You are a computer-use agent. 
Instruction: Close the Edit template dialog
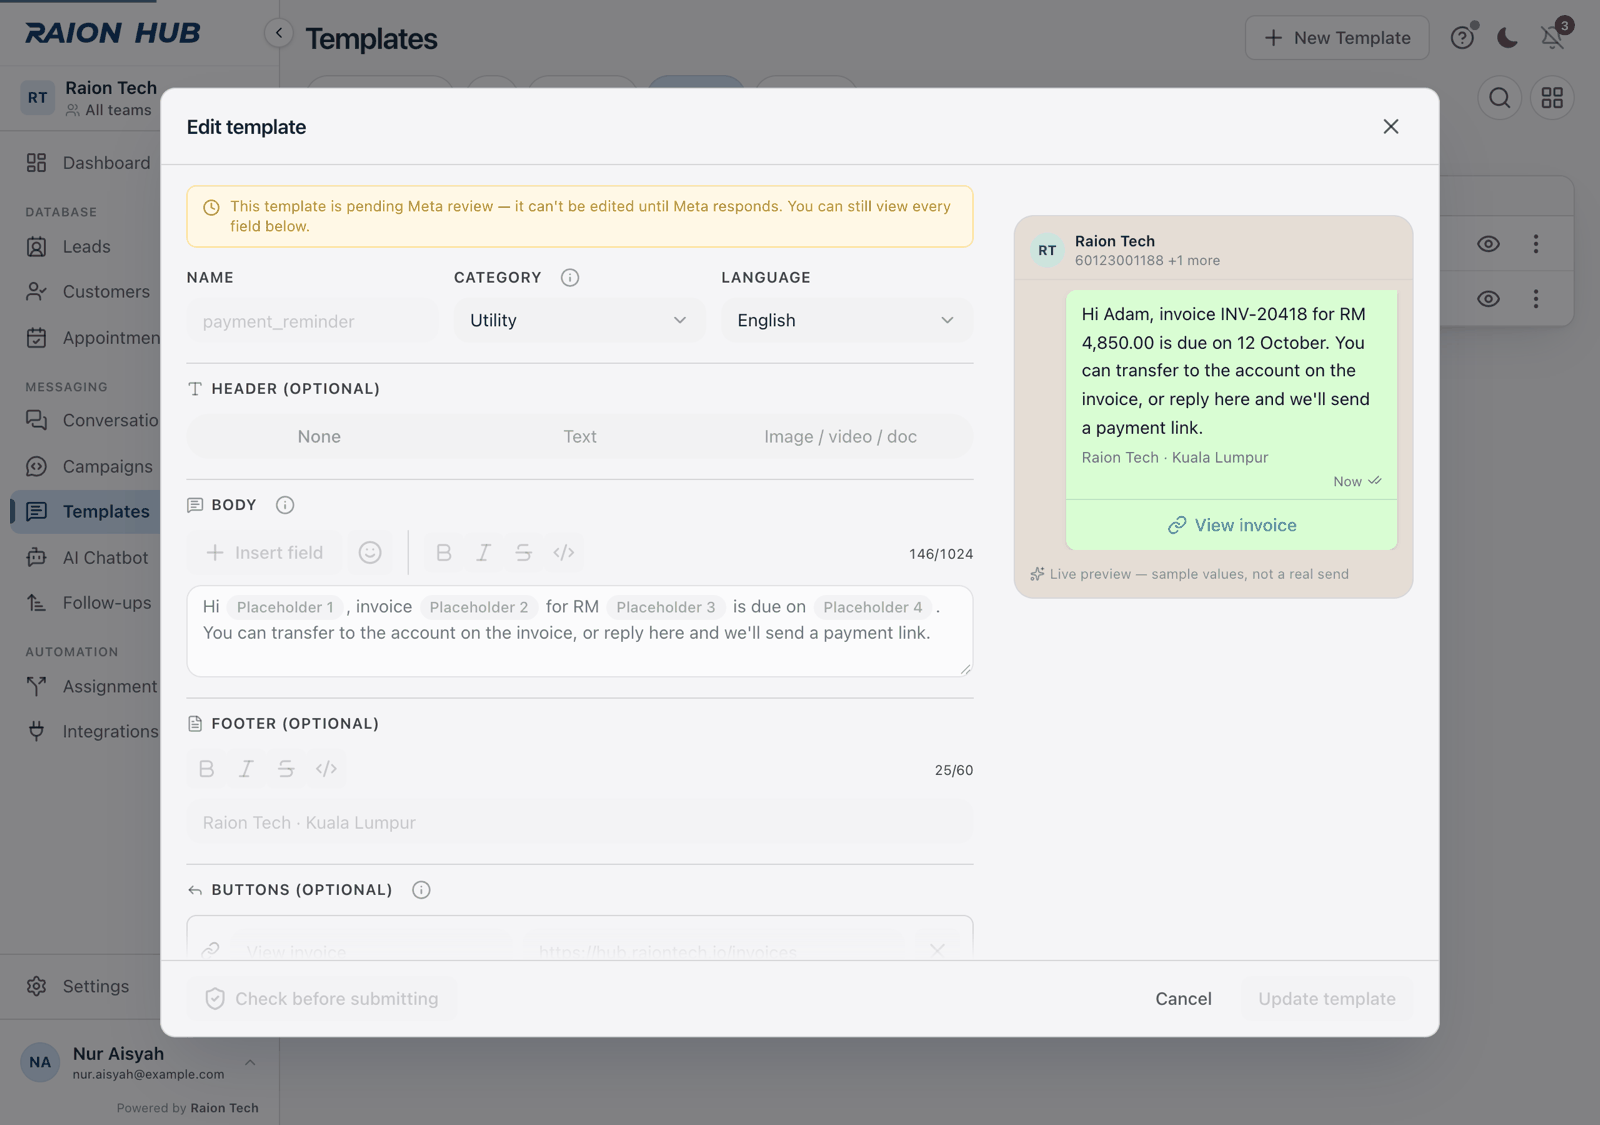(x=1391, y=127)
